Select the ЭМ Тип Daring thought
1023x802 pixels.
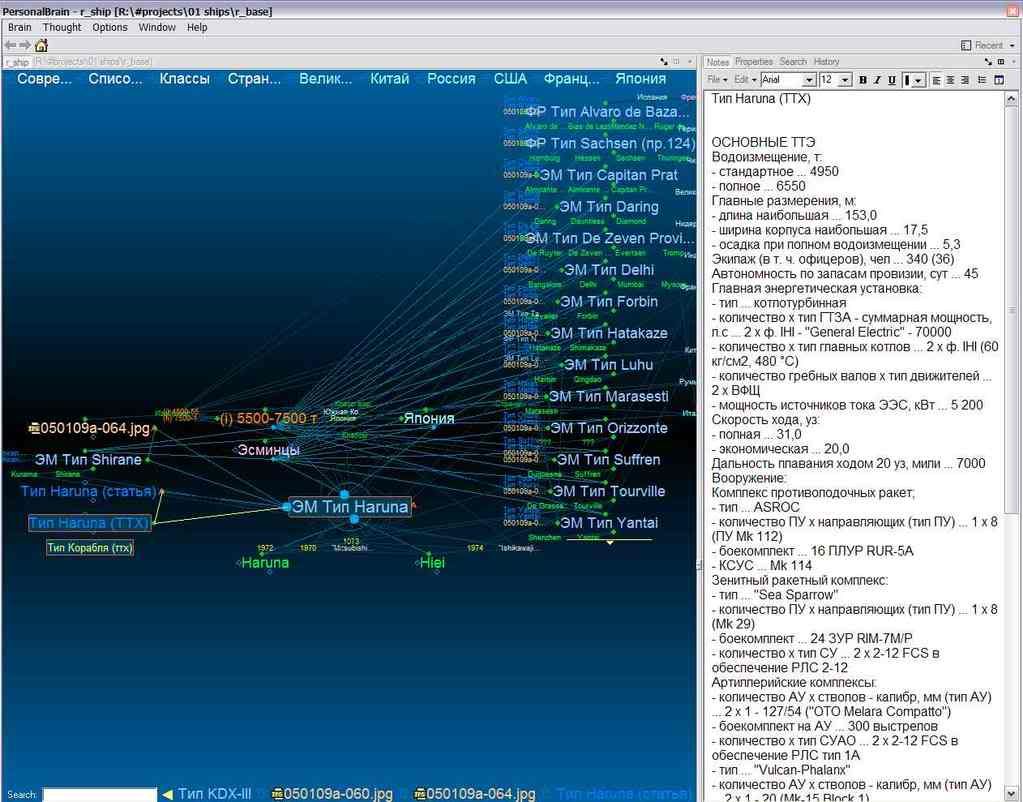(x=609, y=207)
